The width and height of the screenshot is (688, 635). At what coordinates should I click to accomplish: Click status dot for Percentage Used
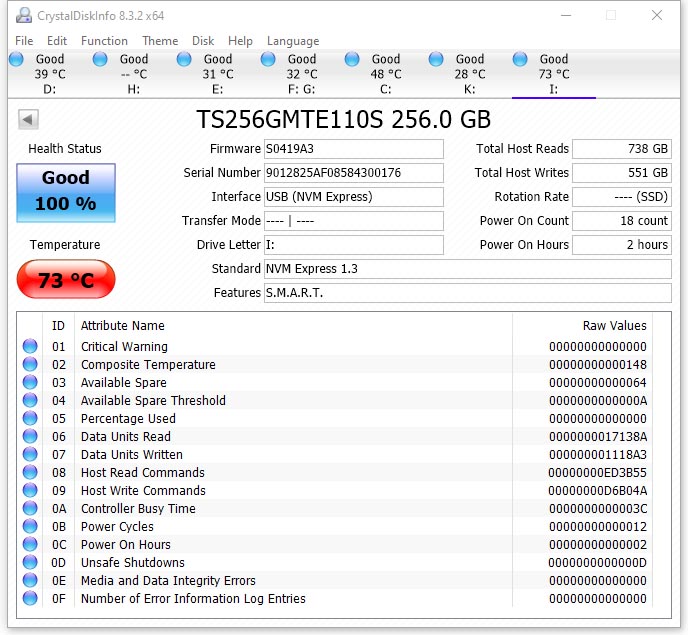(30, 418)
